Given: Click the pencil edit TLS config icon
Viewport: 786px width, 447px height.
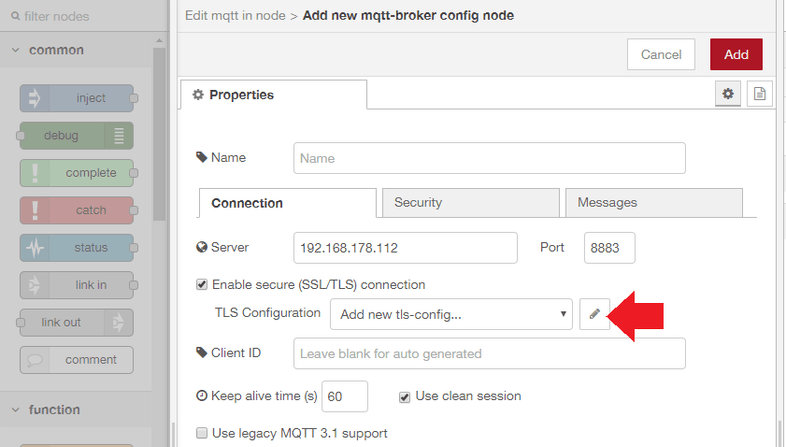Looking at the screenshot, I should [x=594, y=314].
